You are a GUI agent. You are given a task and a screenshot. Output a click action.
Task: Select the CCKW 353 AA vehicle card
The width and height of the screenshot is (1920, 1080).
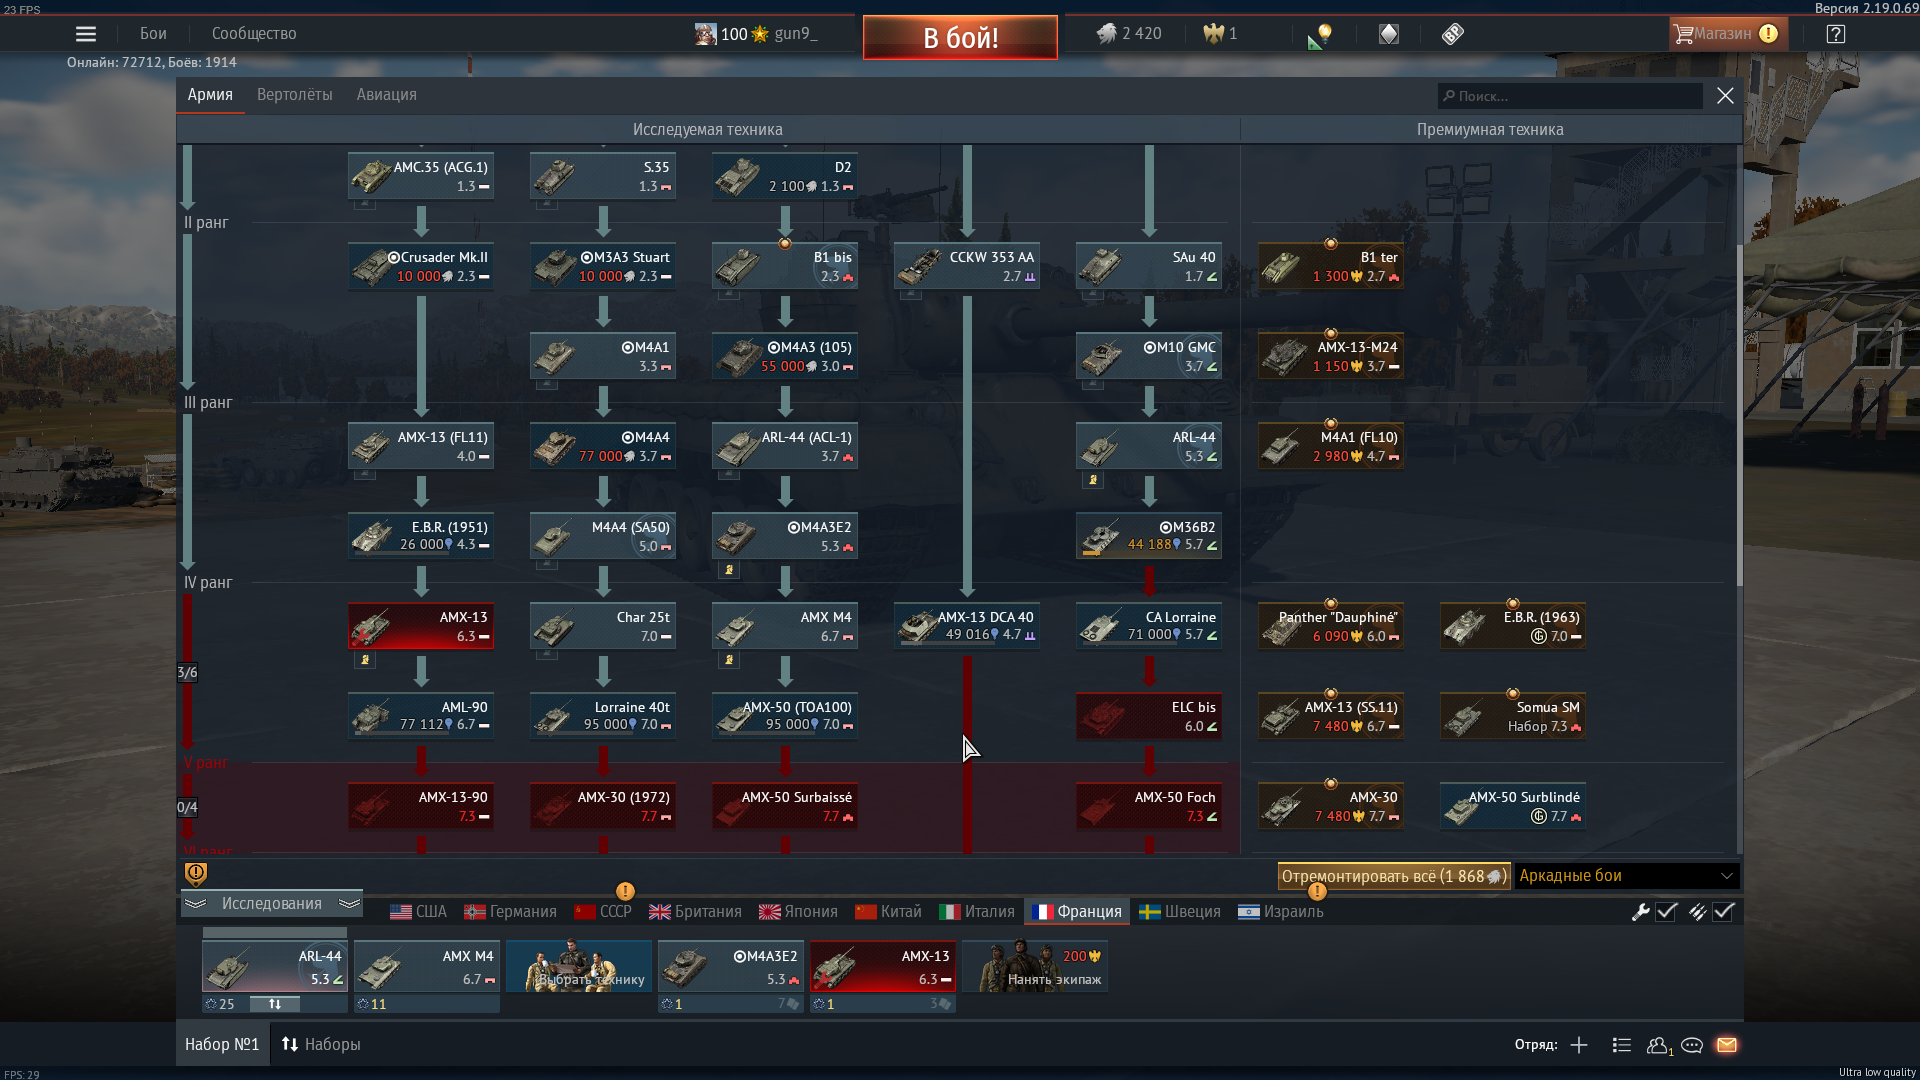pyautogui.click(x=967, y=266)
